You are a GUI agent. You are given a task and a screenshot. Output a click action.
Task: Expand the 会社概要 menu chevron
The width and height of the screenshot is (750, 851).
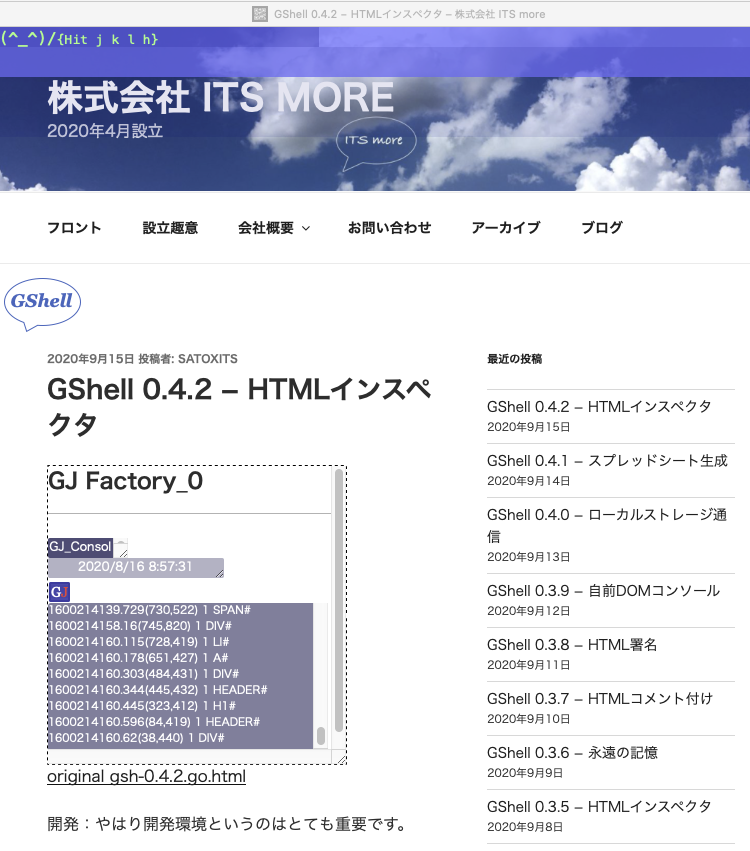point(306,229)
